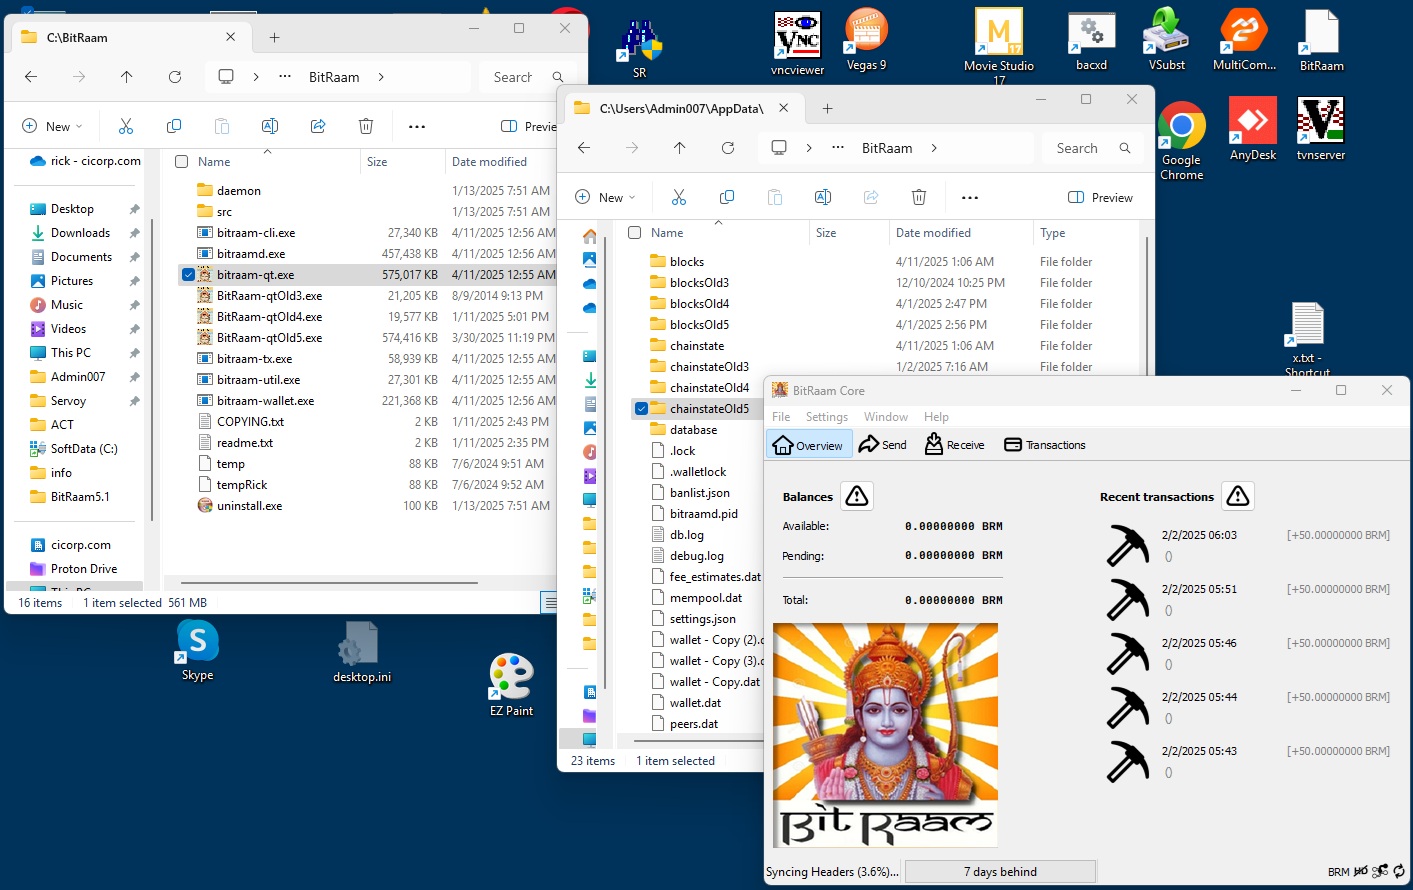Click the Vegas 9 desktop icon
This screenshot has height=890, width=1413.
(866, 40)
